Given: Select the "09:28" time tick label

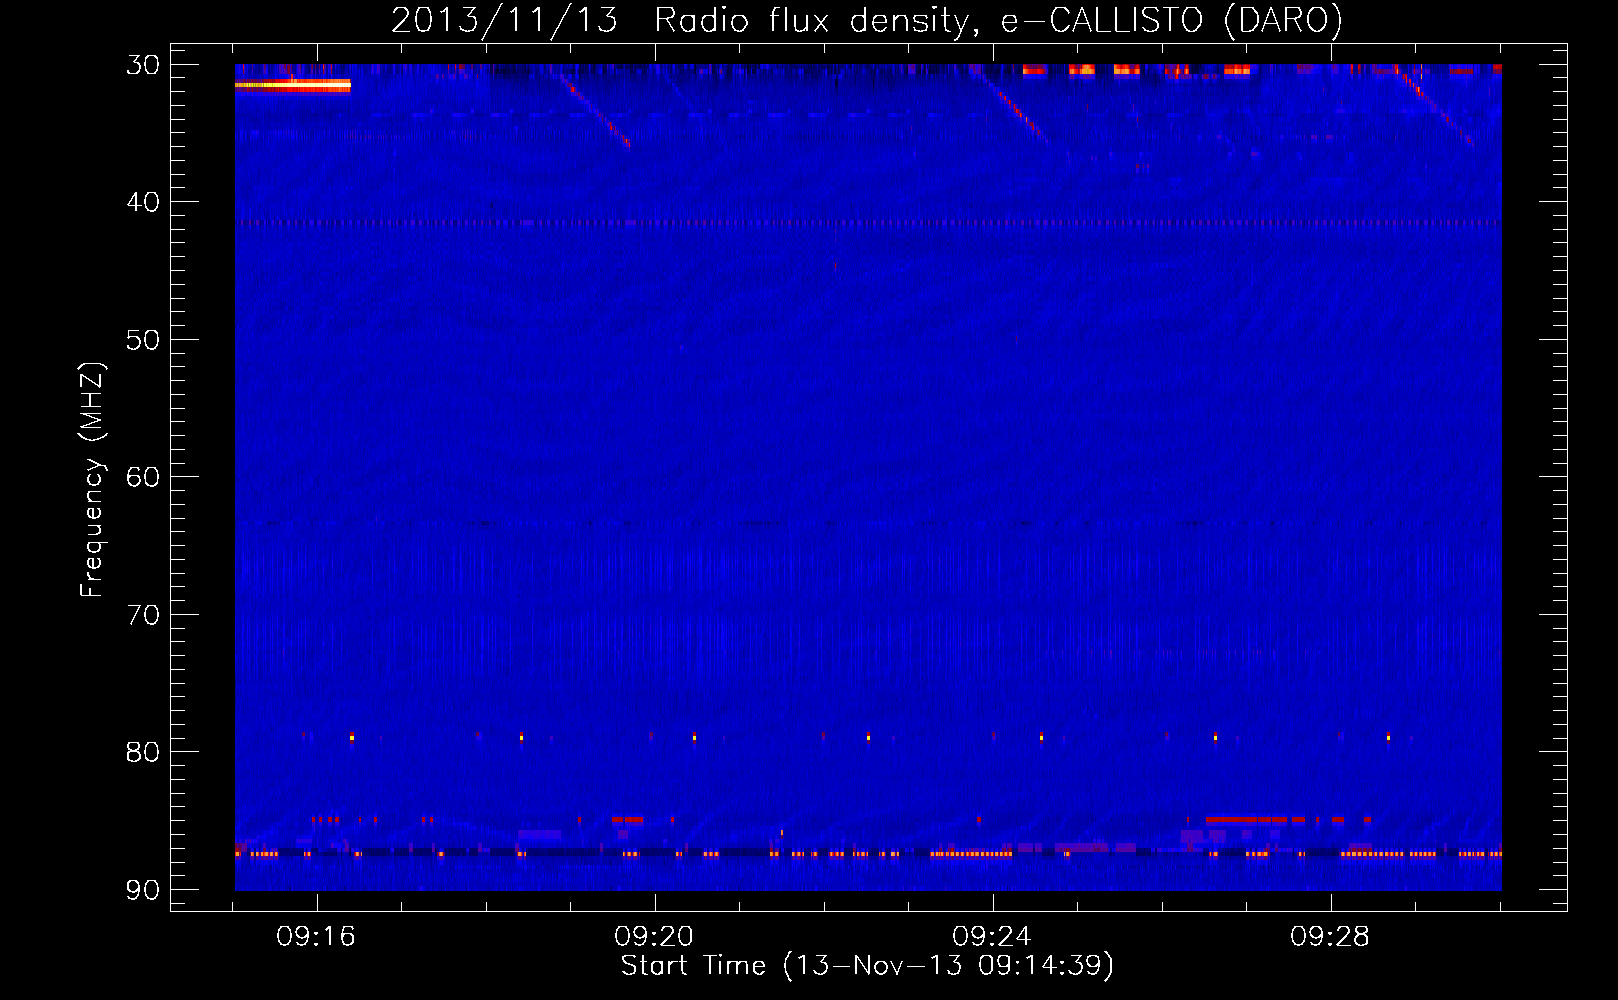Looking at the screenshot, I should click(1330, 937).
